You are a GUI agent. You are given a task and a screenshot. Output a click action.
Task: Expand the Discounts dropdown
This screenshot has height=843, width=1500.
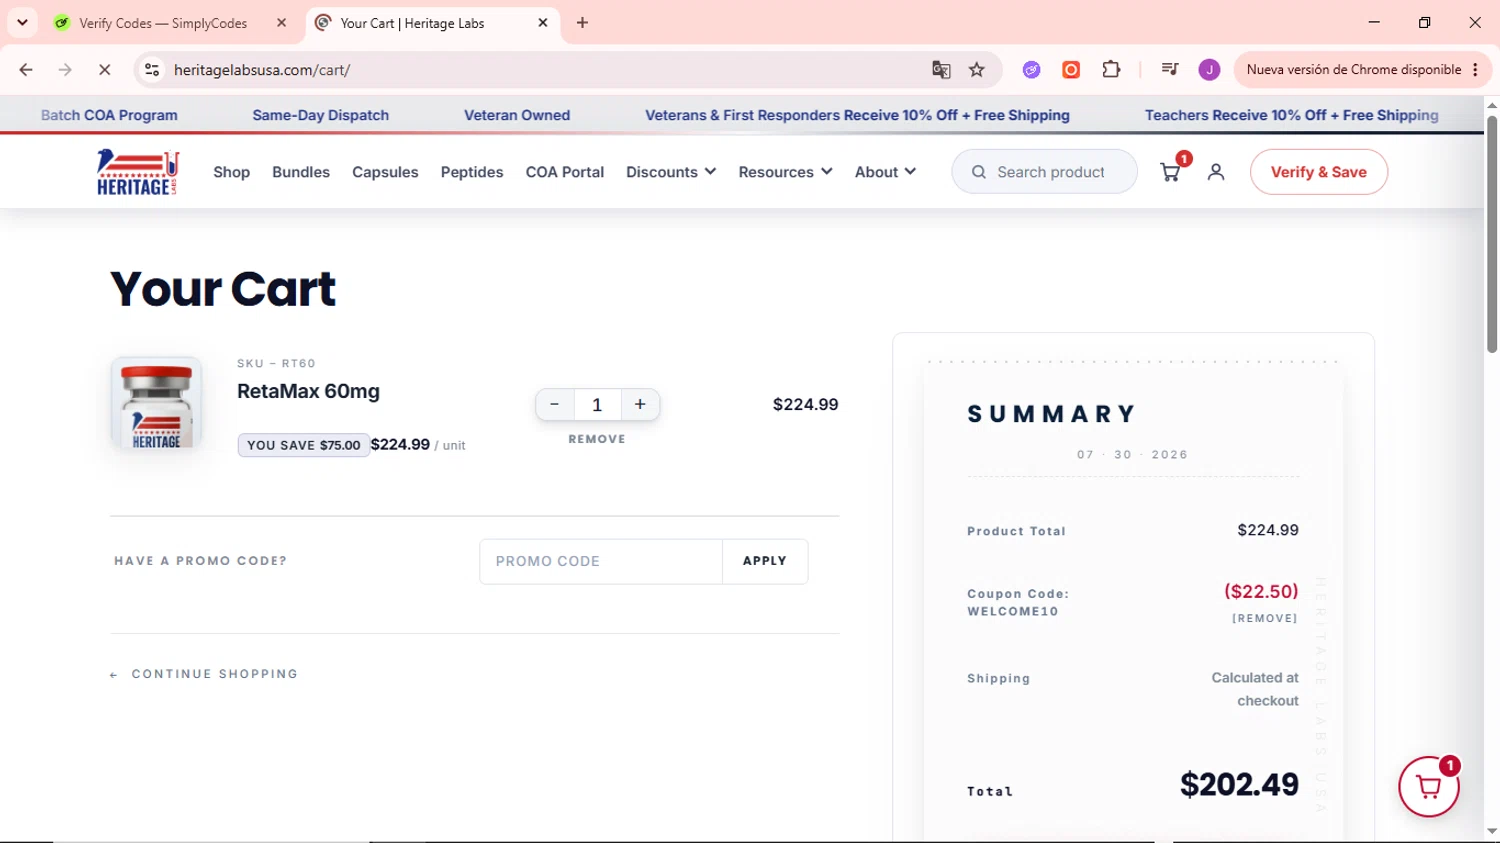[x=671, y=172]
